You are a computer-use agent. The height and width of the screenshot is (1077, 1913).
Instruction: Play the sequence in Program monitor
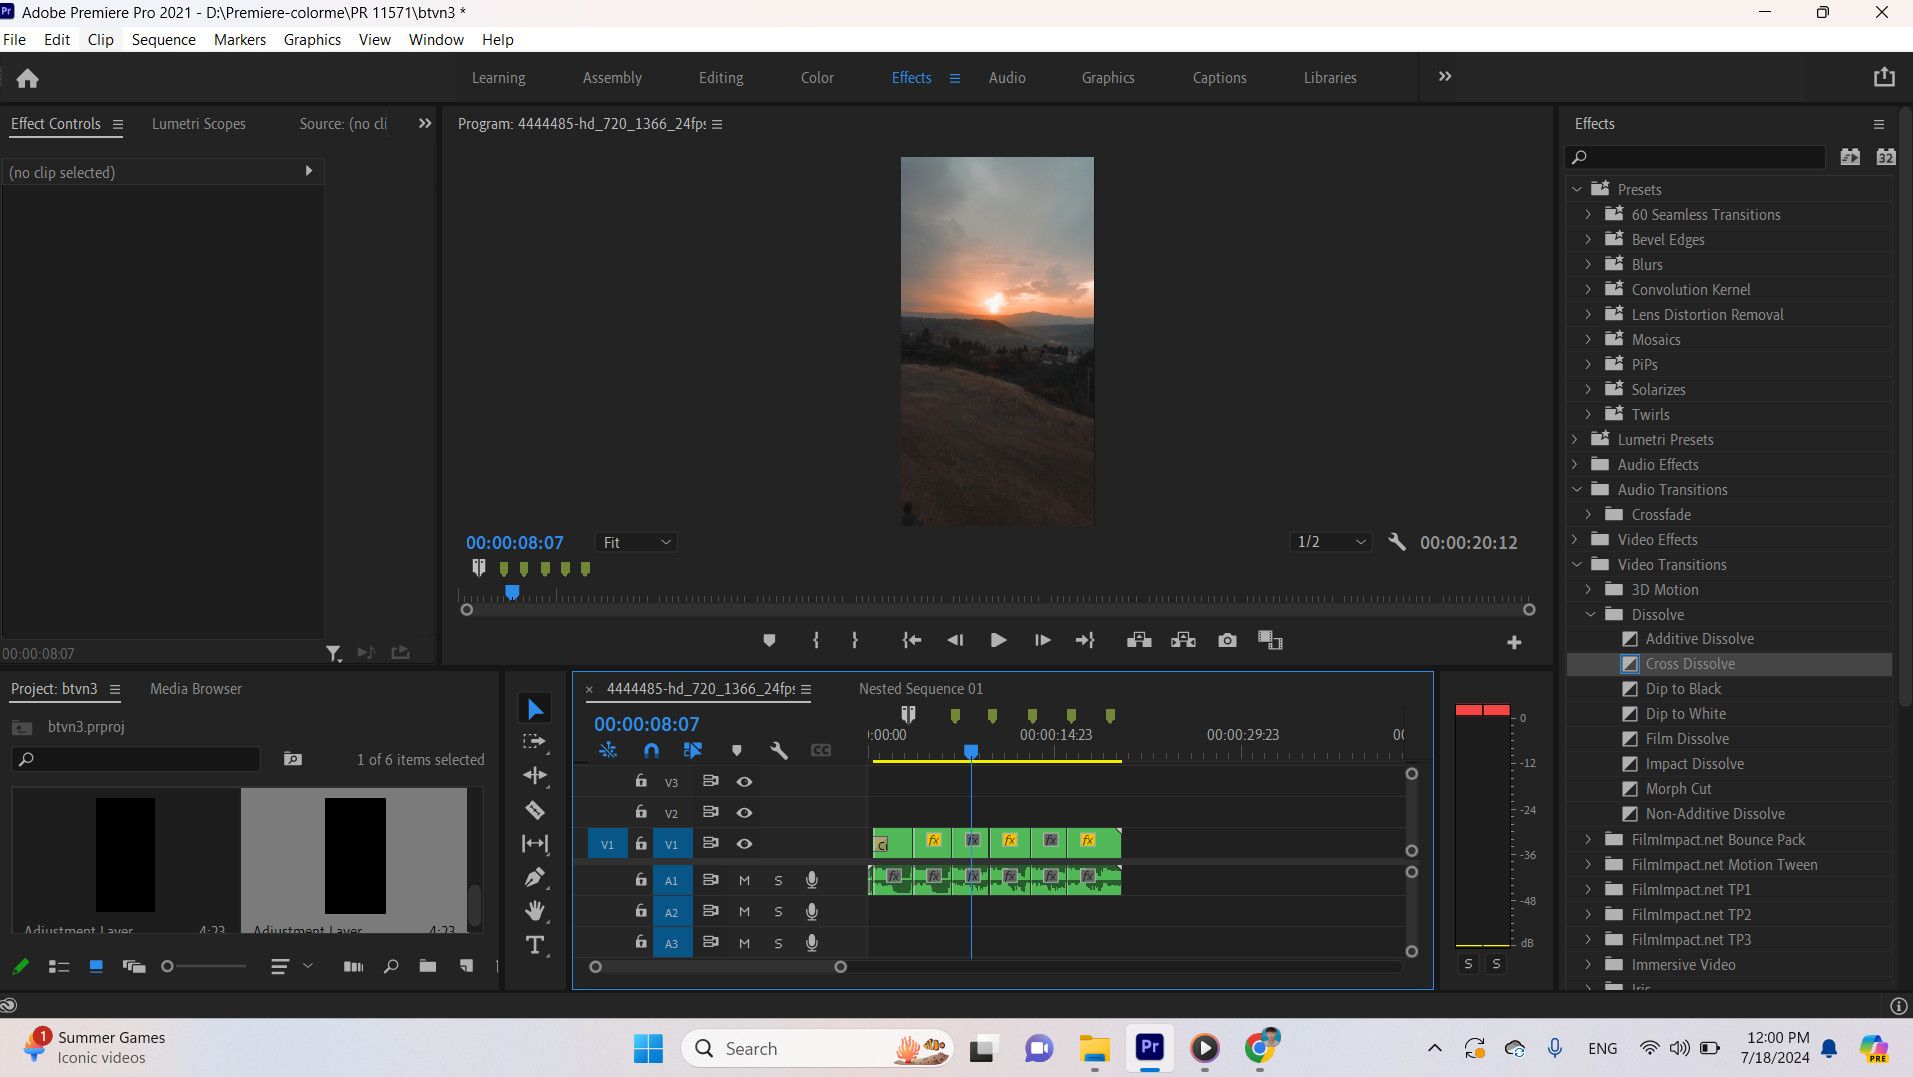pos(998,640)
